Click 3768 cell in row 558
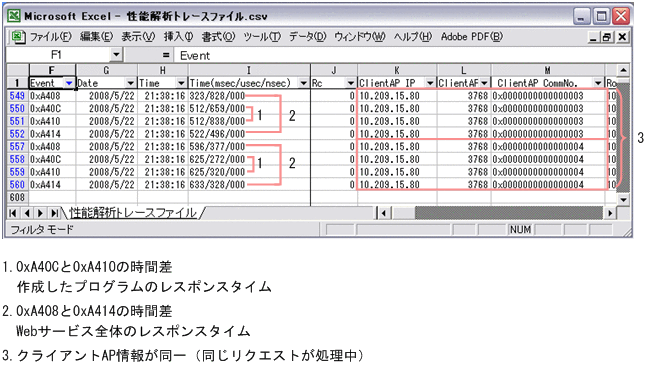 464,160
